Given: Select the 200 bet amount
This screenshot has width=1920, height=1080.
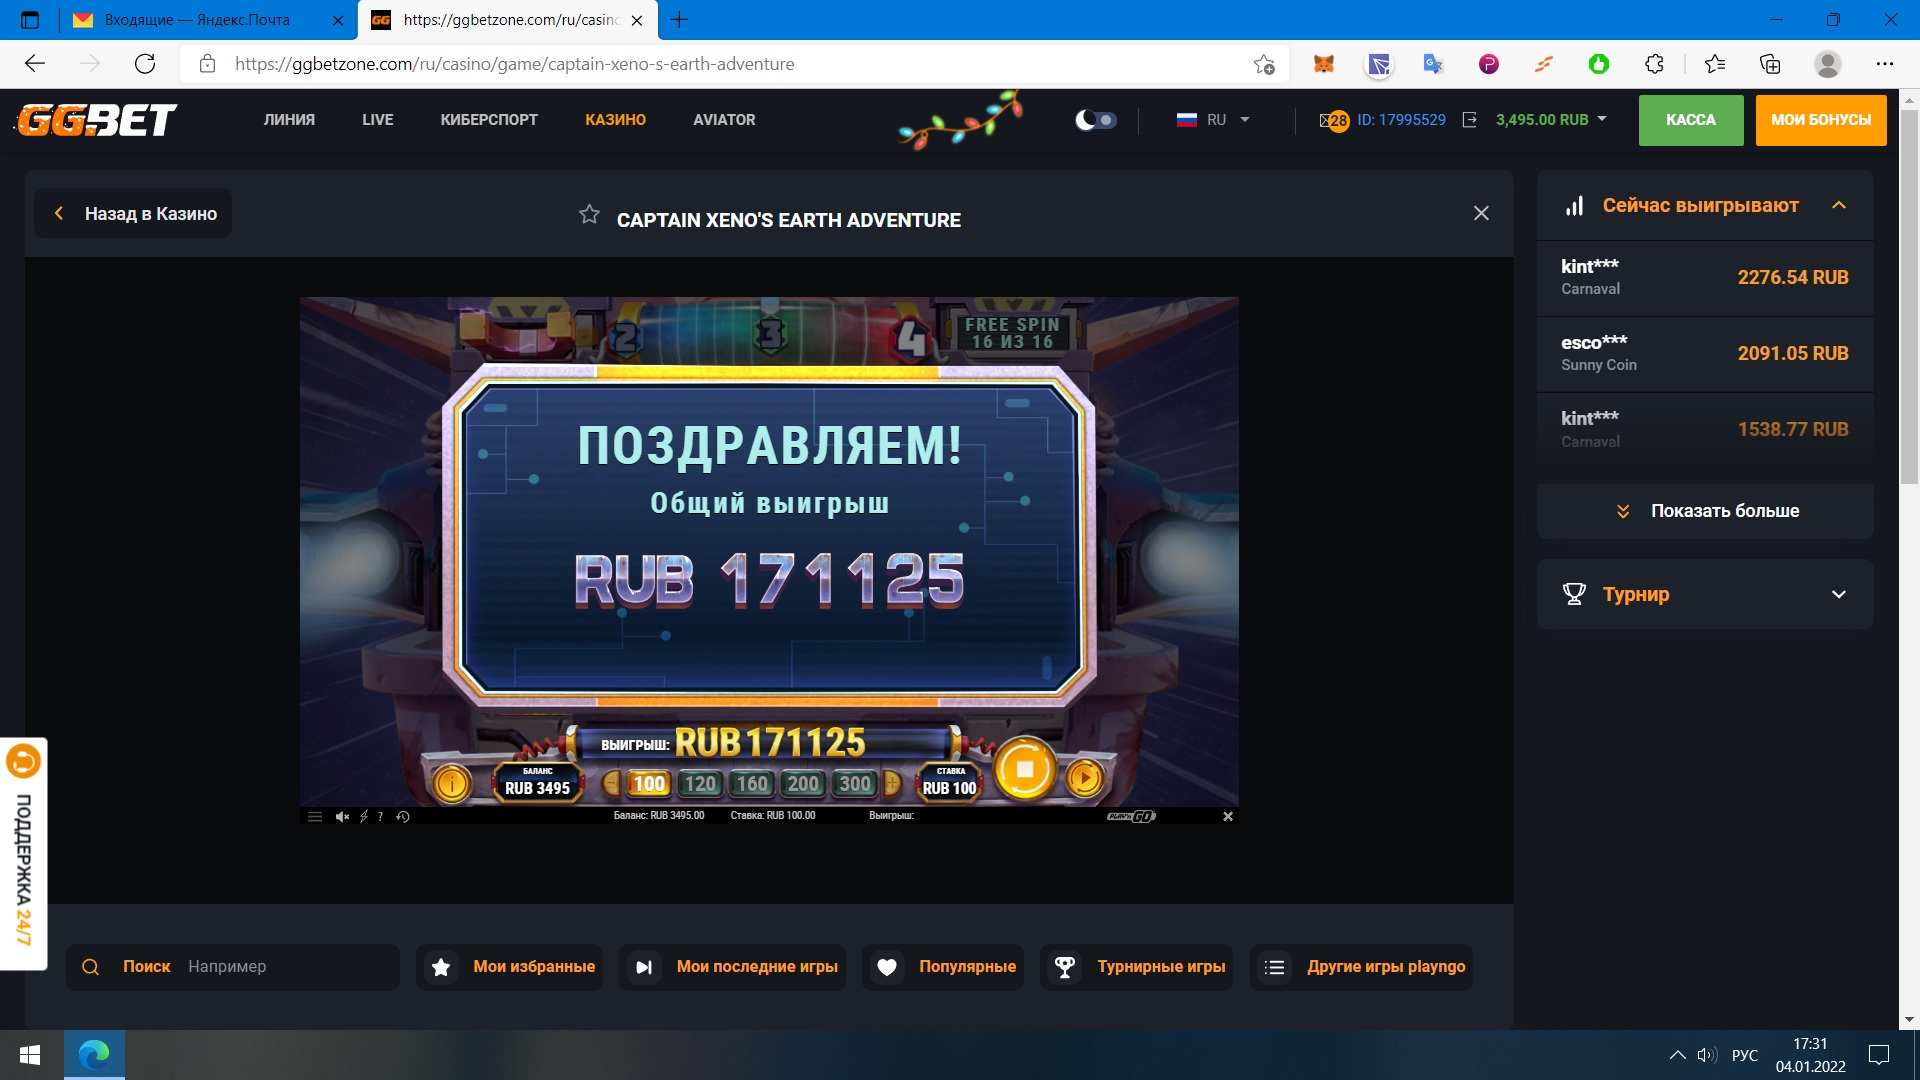Looking at the screenshot, I should pos(803,784).
